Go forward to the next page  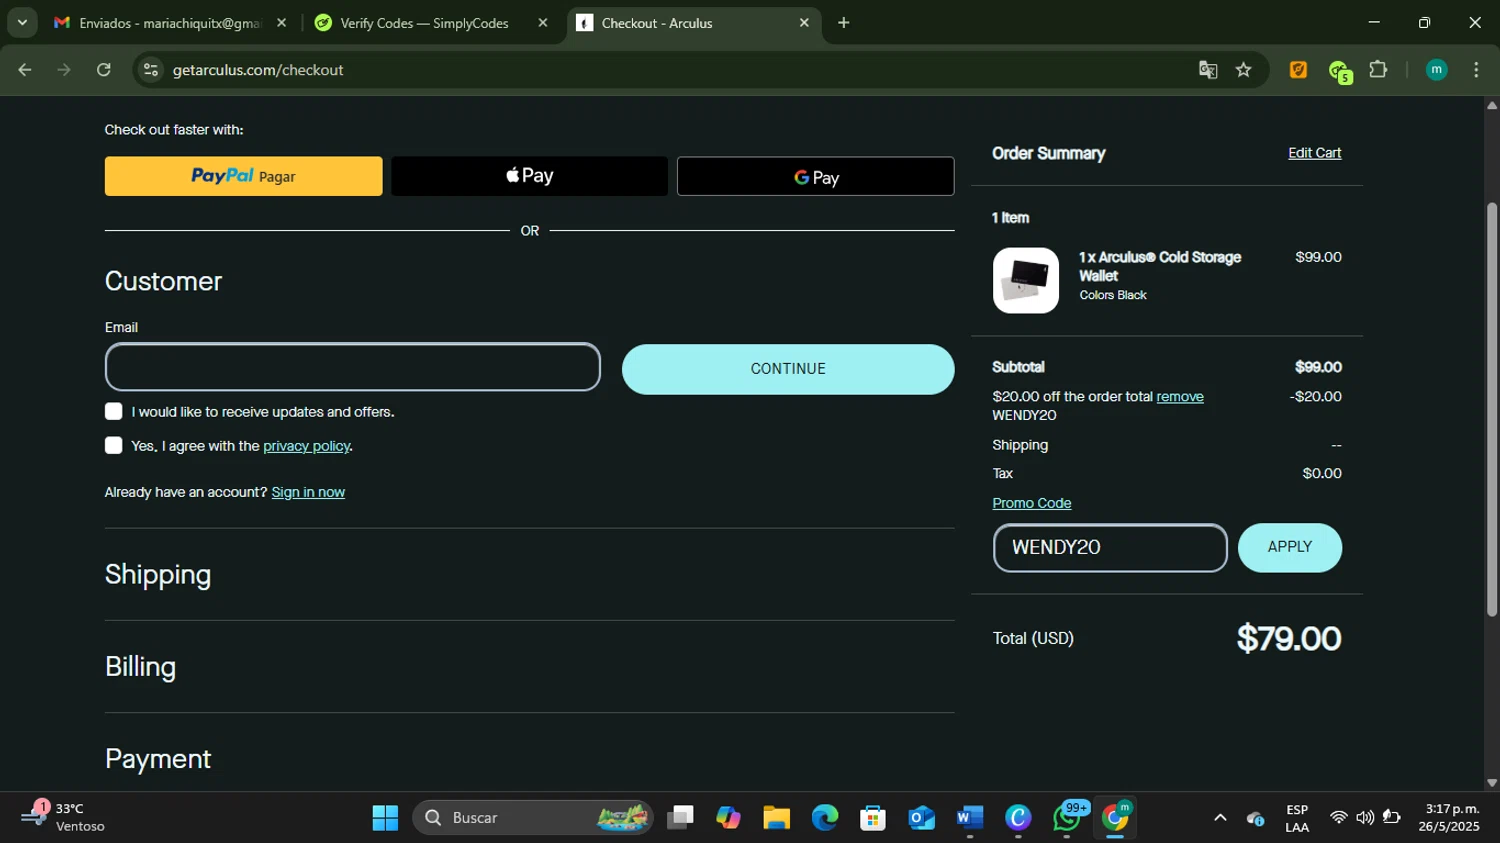(x=64, y=70)
